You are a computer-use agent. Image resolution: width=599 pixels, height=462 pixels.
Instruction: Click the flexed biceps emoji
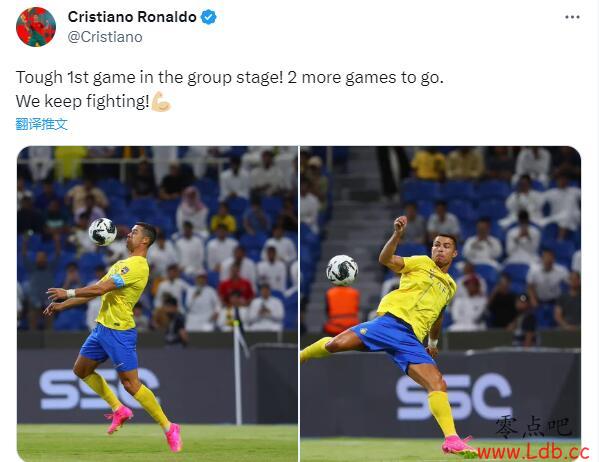tap(161, 101)
